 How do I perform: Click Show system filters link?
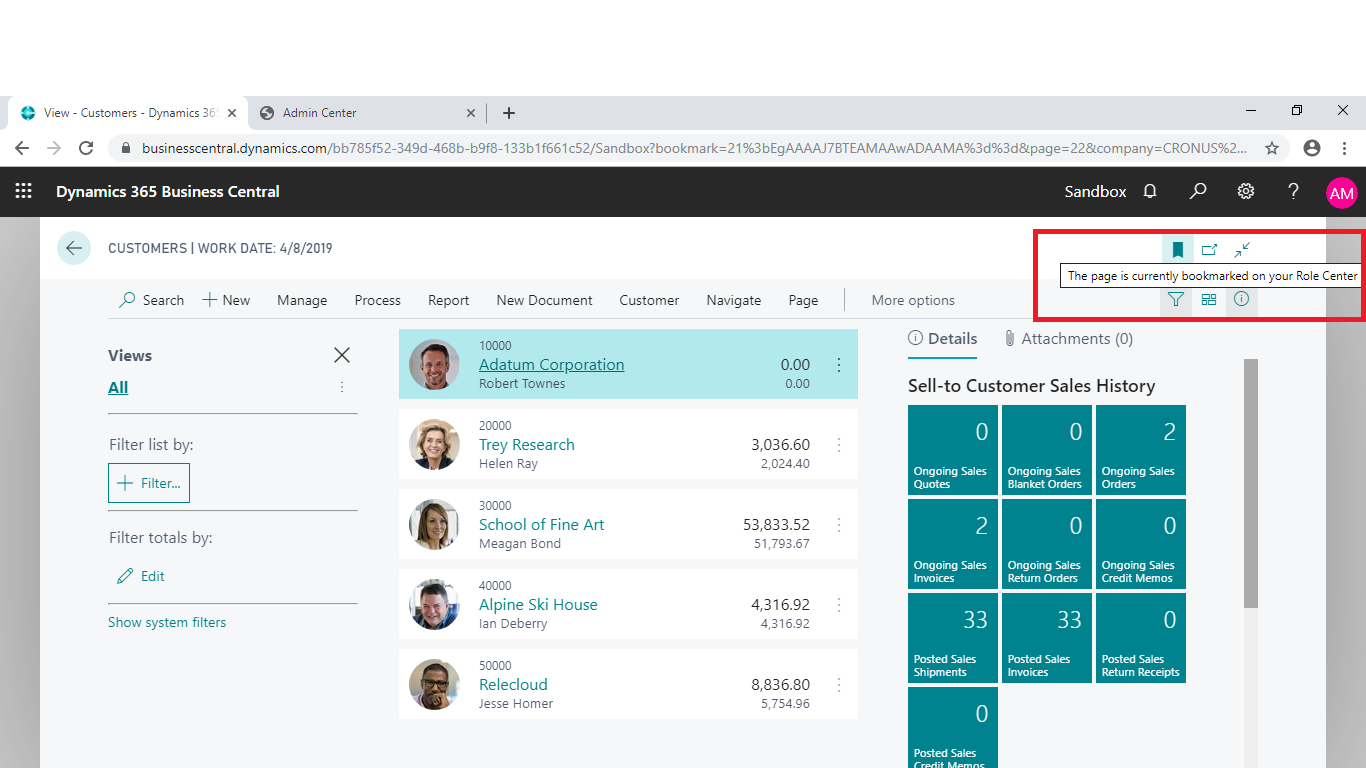tap(167, 622)
